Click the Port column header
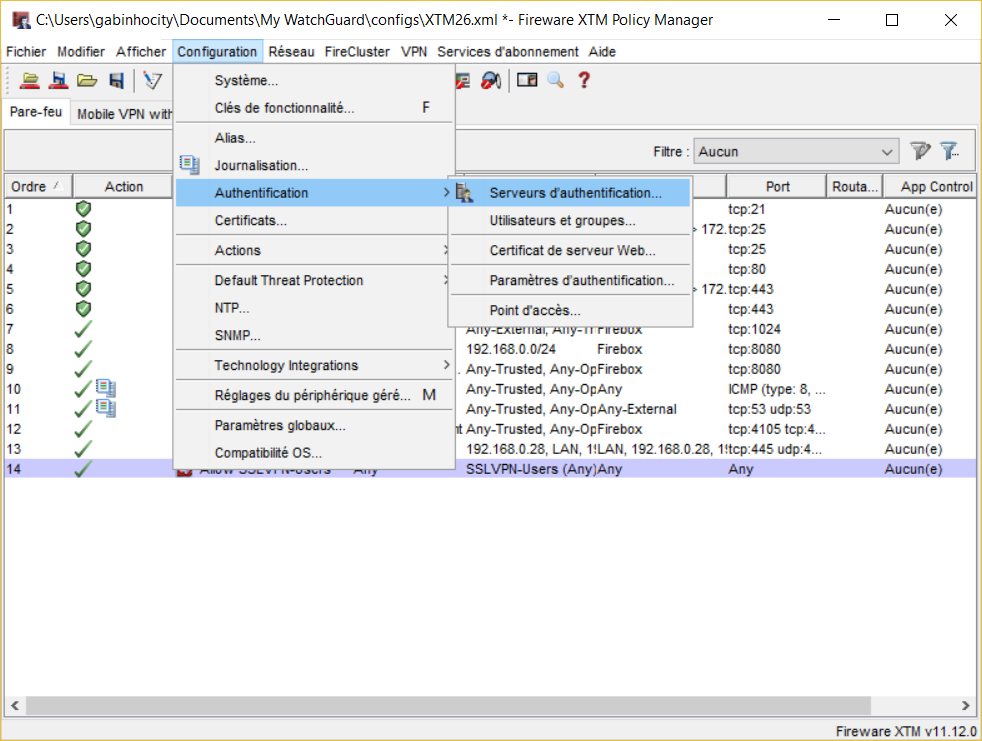This screenshot has width=982, height=741. (x=777, y=187)
